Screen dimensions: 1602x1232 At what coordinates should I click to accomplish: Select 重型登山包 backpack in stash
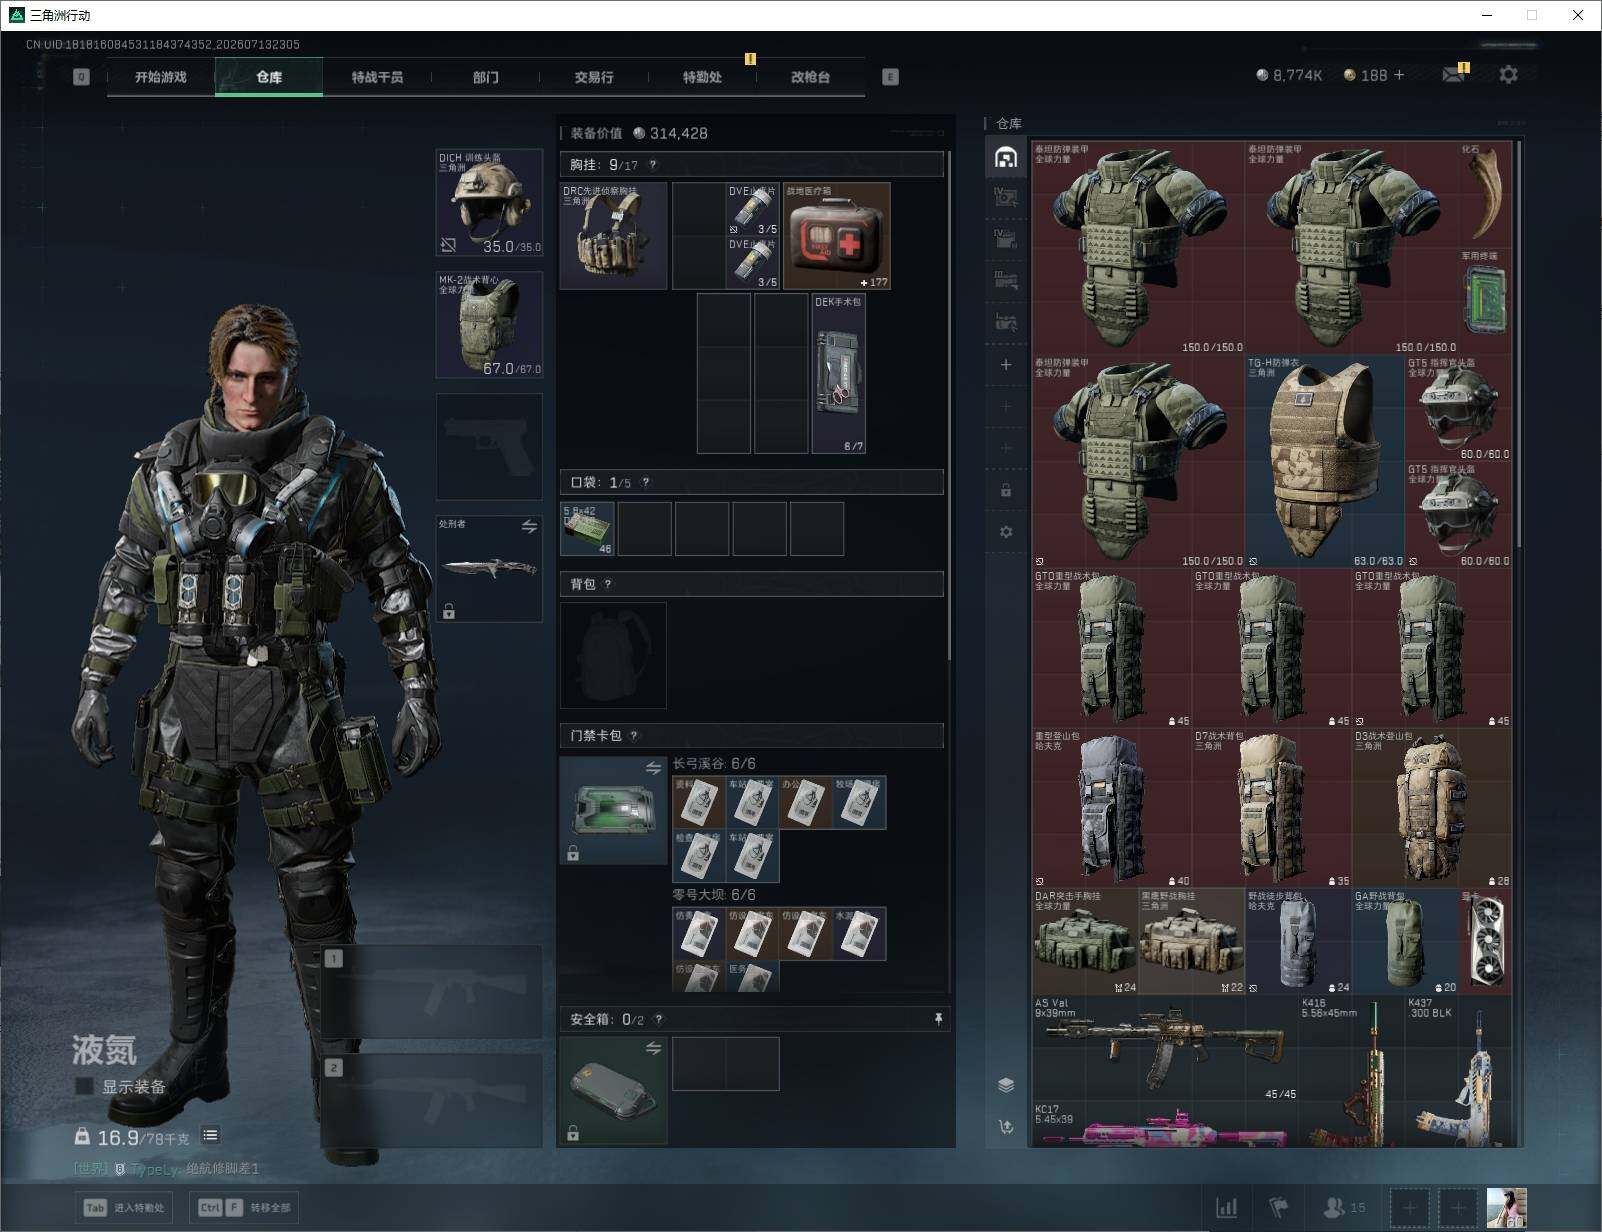1112,808
